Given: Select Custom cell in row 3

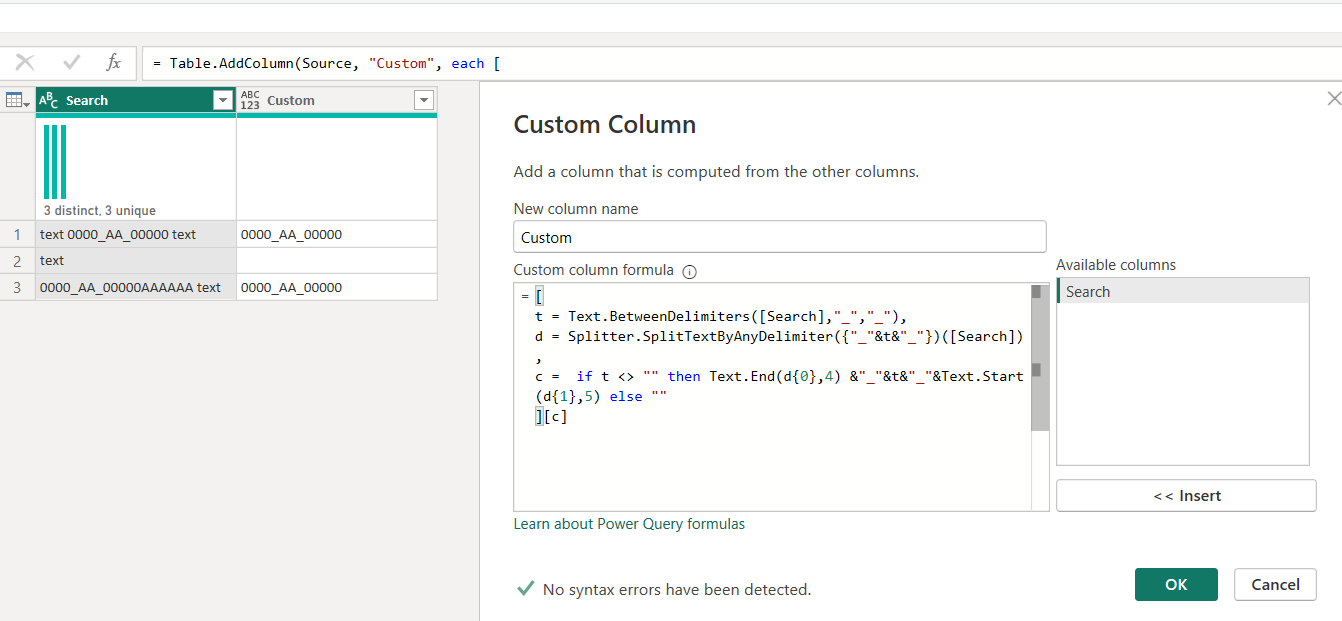Looking at the screenshot, I should coord(337,287).
